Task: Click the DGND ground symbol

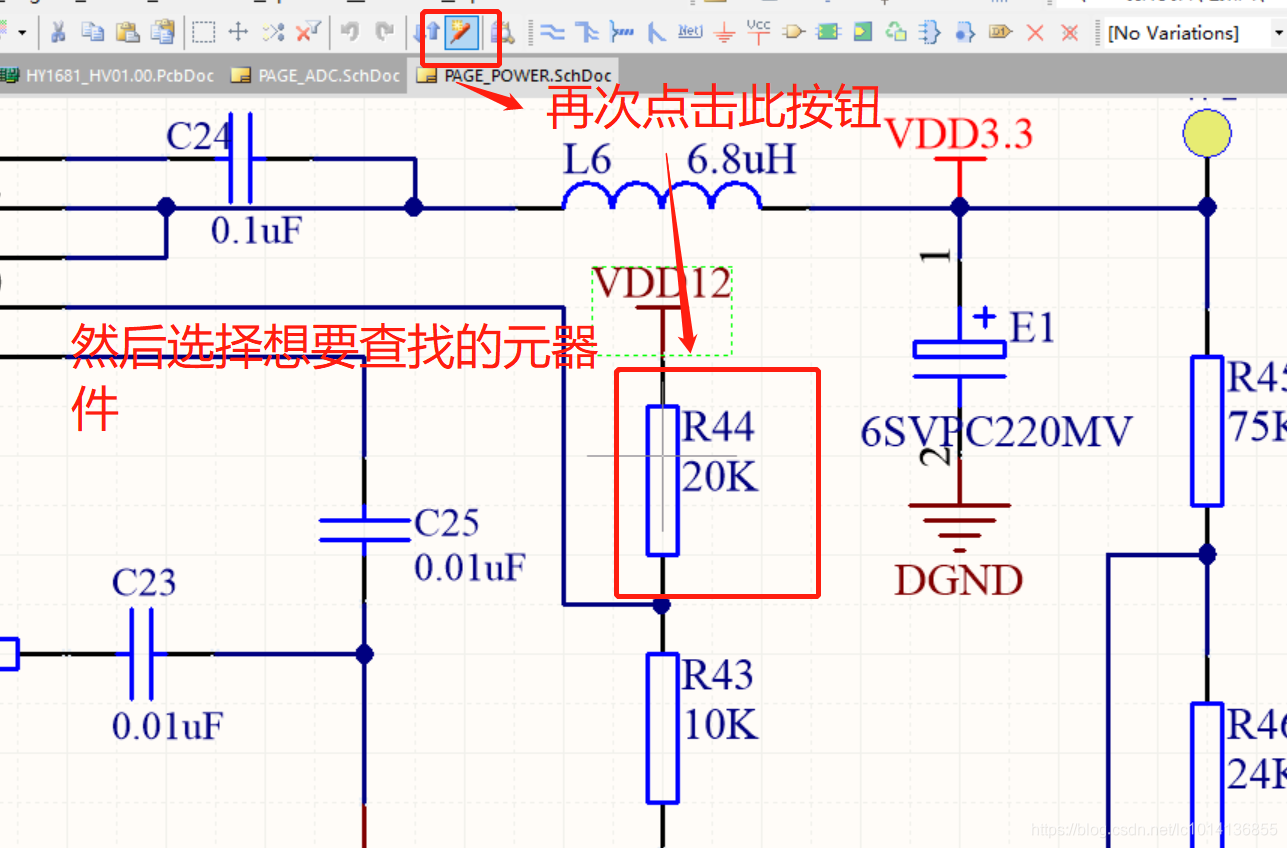Action: tap(959, 550)
